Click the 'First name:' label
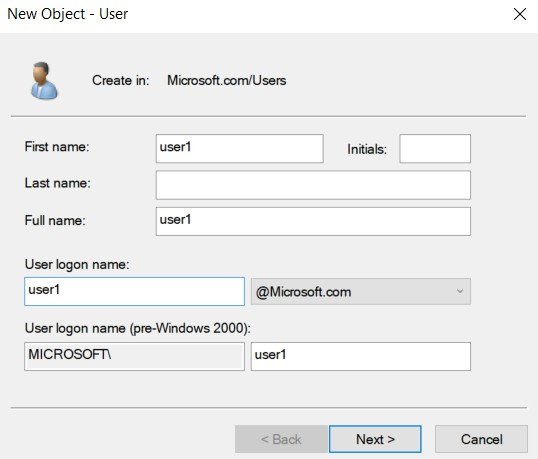The height and width of the screenshot is (459, 538). pyautogui.click(x=57, y=147)
